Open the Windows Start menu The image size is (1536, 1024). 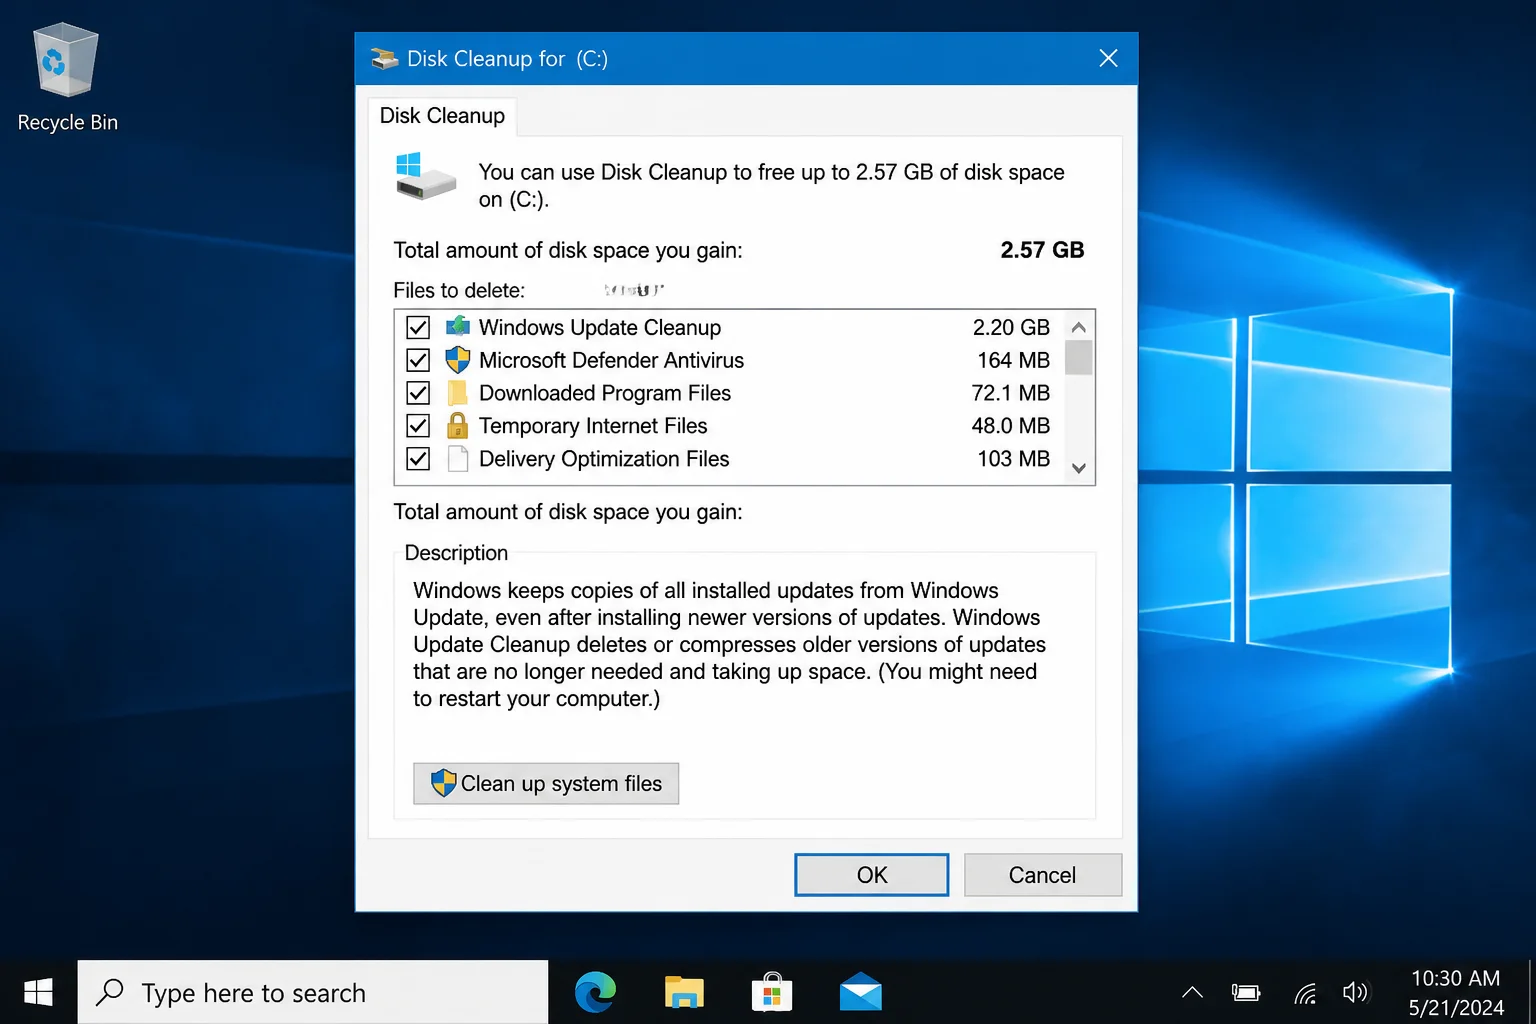[38, 992]
